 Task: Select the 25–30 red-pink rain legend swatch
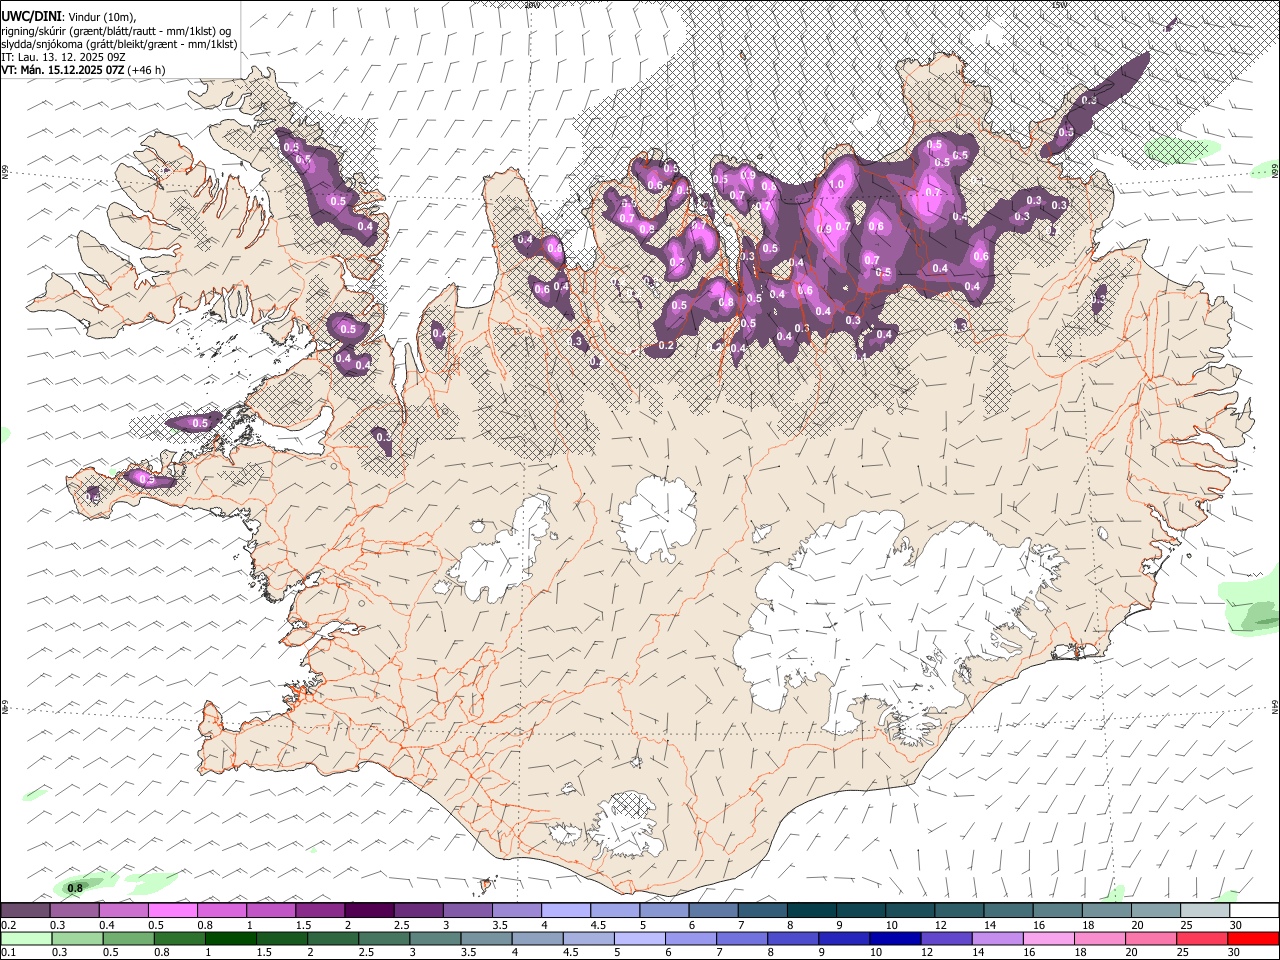pos(1202,938)
